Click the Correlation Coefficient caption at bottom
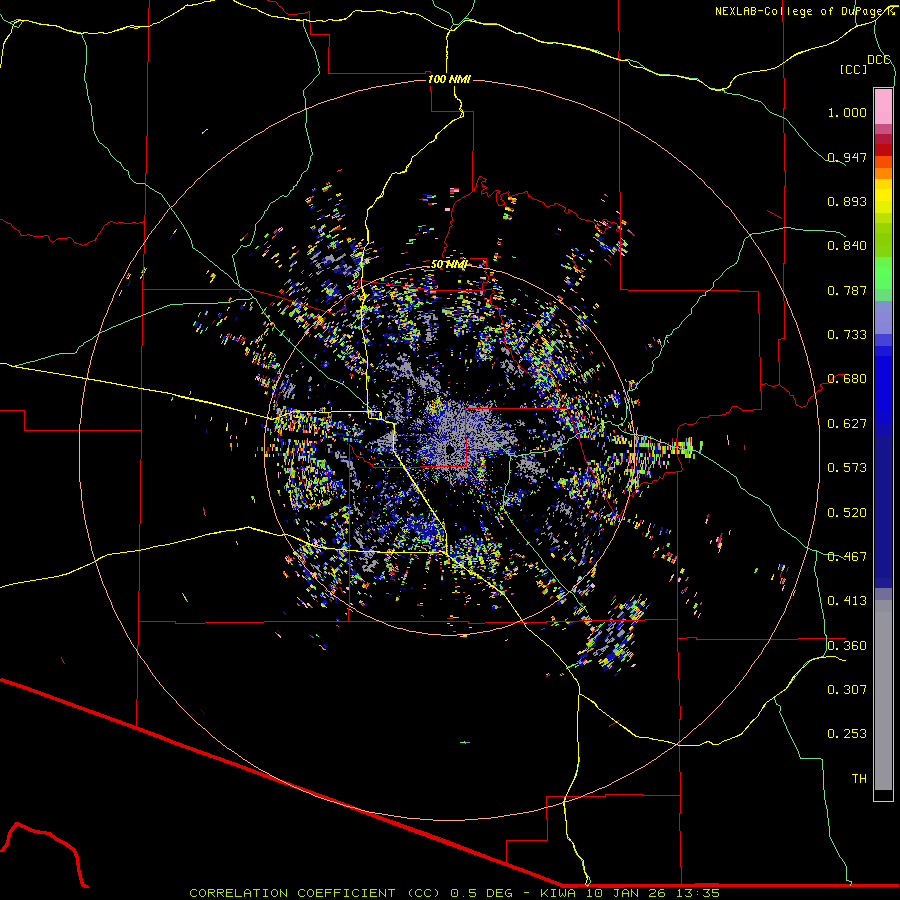 coord(454,893)
